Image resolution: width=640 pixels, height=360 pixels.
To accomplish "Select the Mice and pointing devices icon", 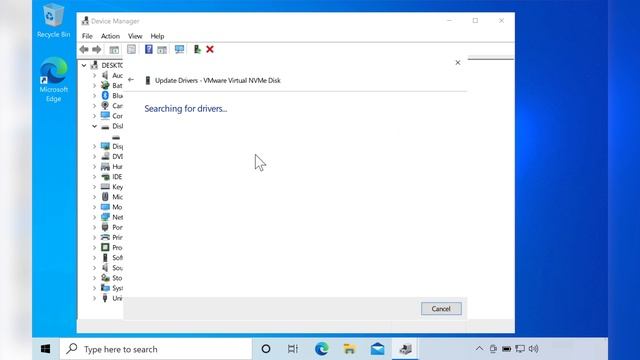I will tap(105, 197).
